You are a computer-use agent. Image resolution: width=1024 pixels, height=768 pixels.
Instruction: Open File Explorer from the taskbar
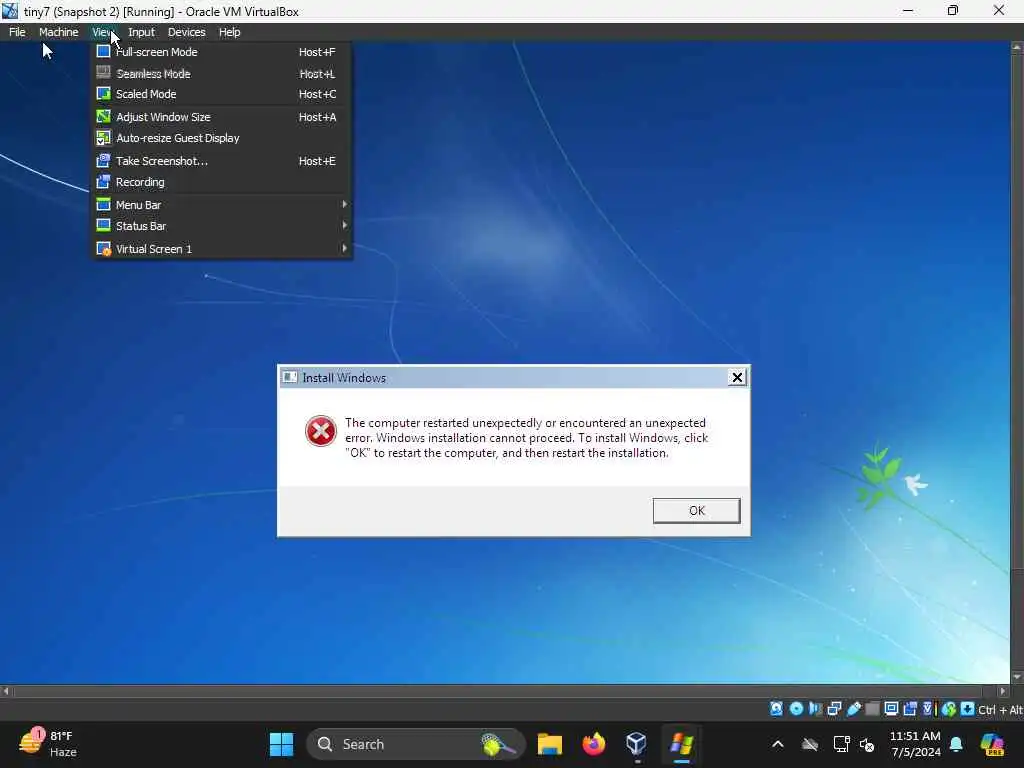tap(550, 744)
